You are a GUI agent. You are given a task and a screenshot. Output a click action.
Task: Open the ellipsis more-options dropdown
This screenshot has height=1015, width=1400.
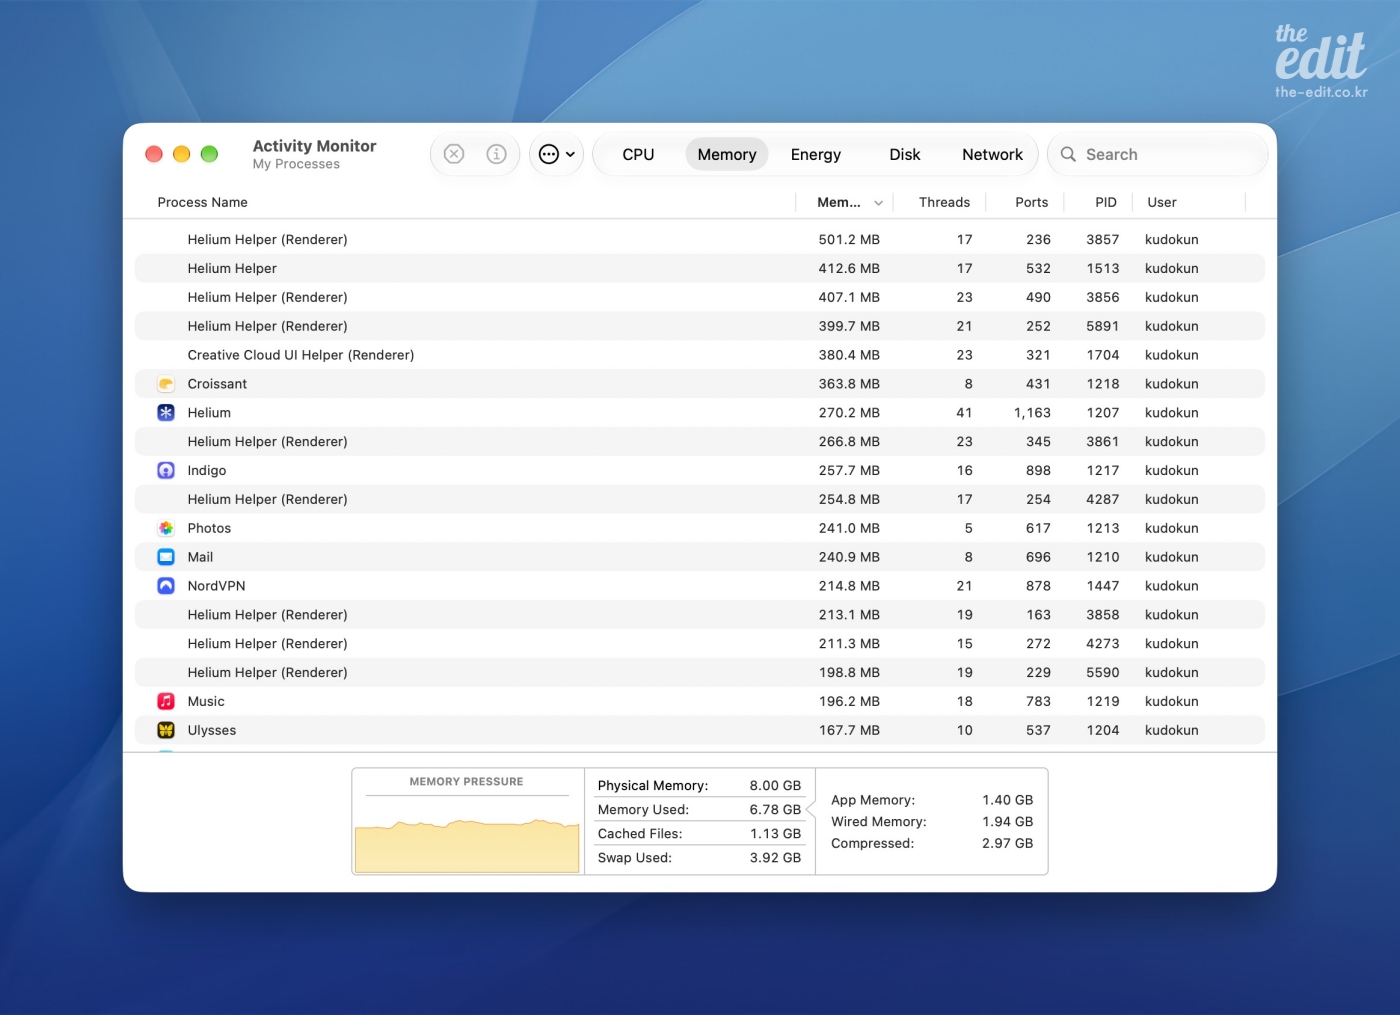point(556,154)
